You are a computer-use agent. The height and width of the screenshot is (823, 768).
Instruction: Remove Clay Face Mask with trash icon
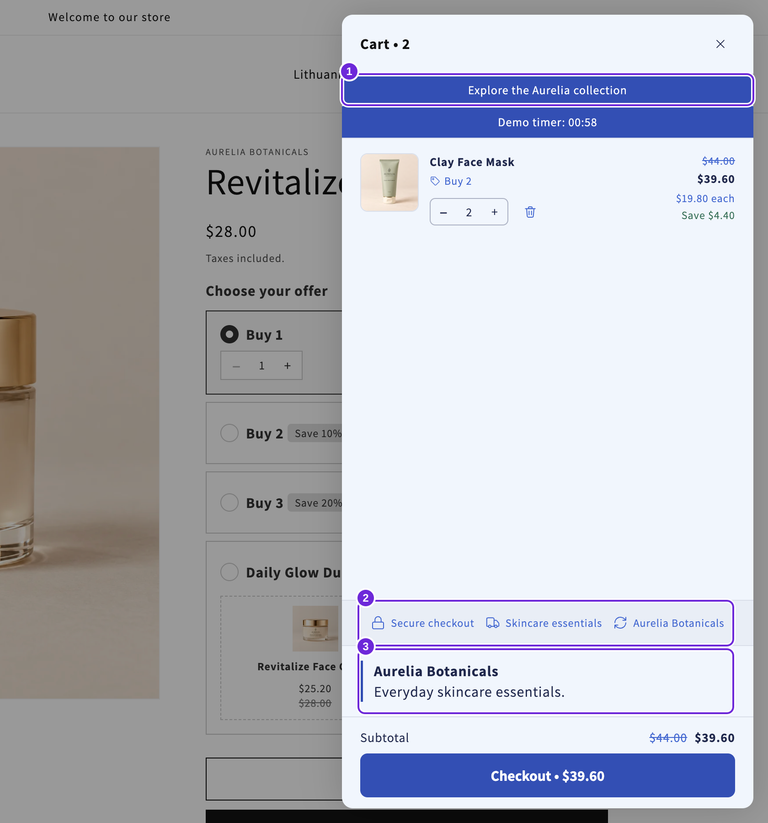click(530, 212)
